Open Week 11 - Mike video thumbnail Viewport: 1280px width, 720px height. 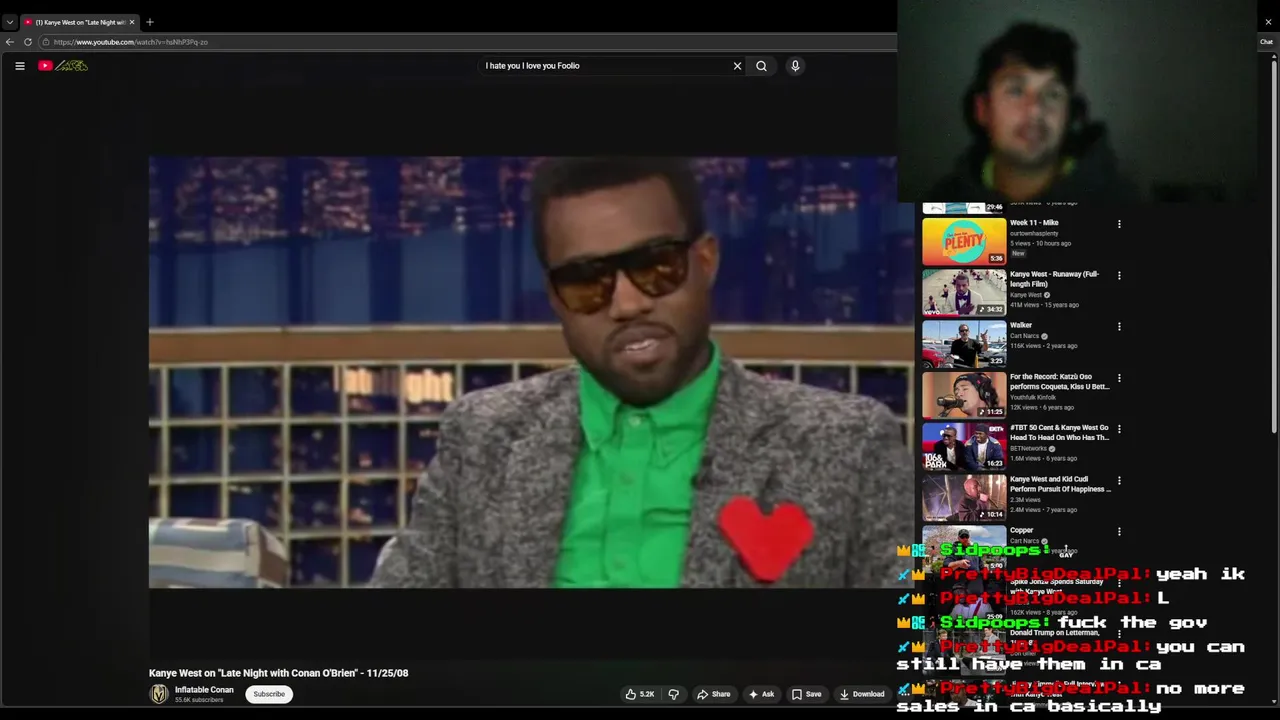click(964, 242)
